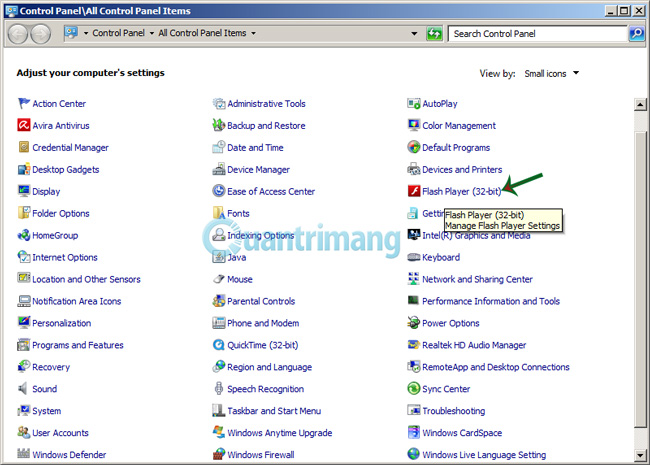The image size is (650, 465).
Task: Click the vertical scrollbar thumb
Action: point(640,279)
